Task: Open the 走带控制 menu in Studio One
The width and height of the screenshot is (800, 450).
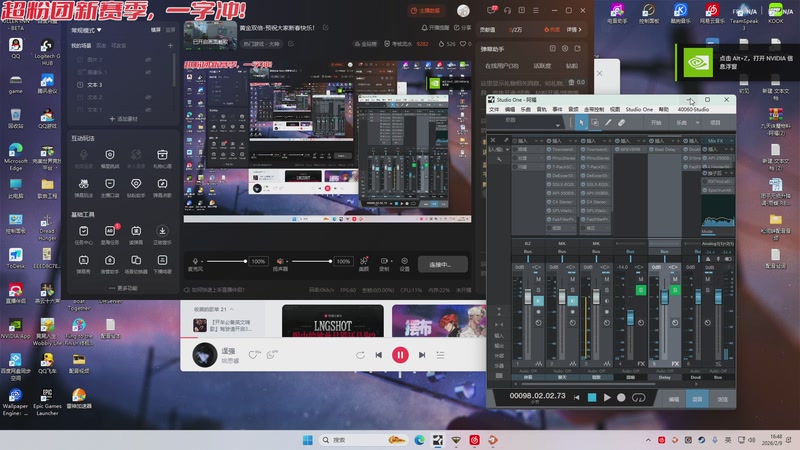Action: point(594,109)
